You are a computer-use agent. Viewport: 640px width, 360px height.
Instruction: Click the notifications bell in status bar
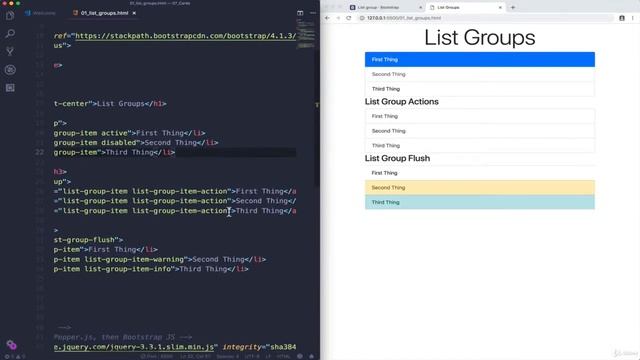tap(311, 356)
